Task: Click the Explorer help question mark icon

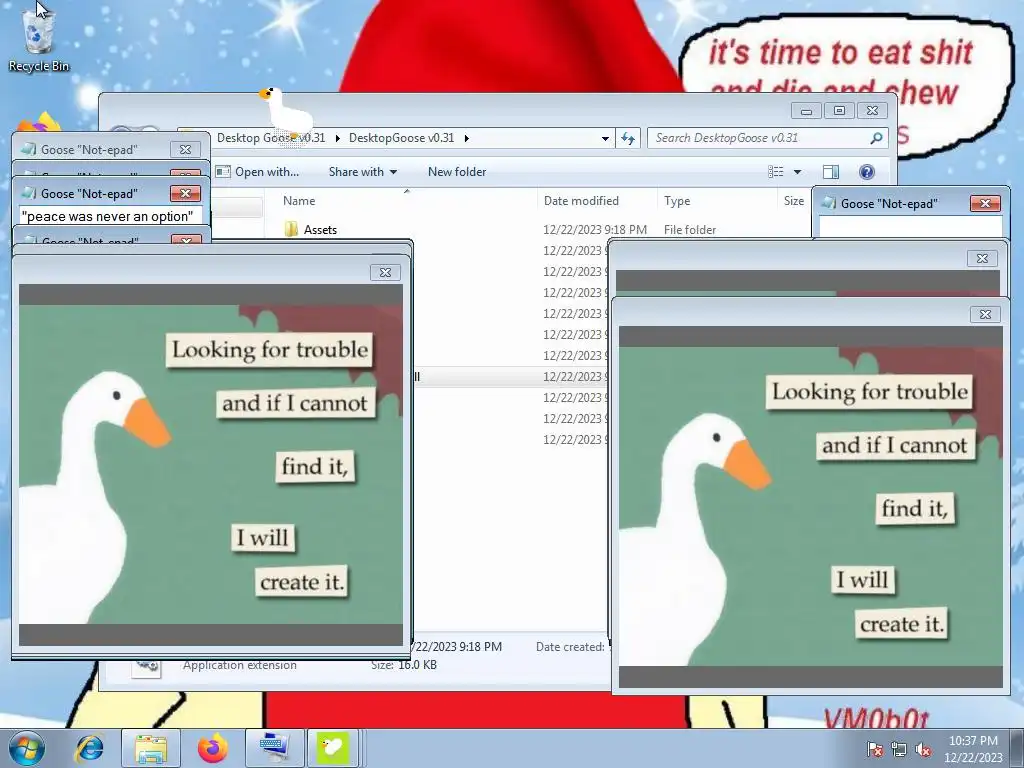Action: pyautogui.click(x=867, y=172)
